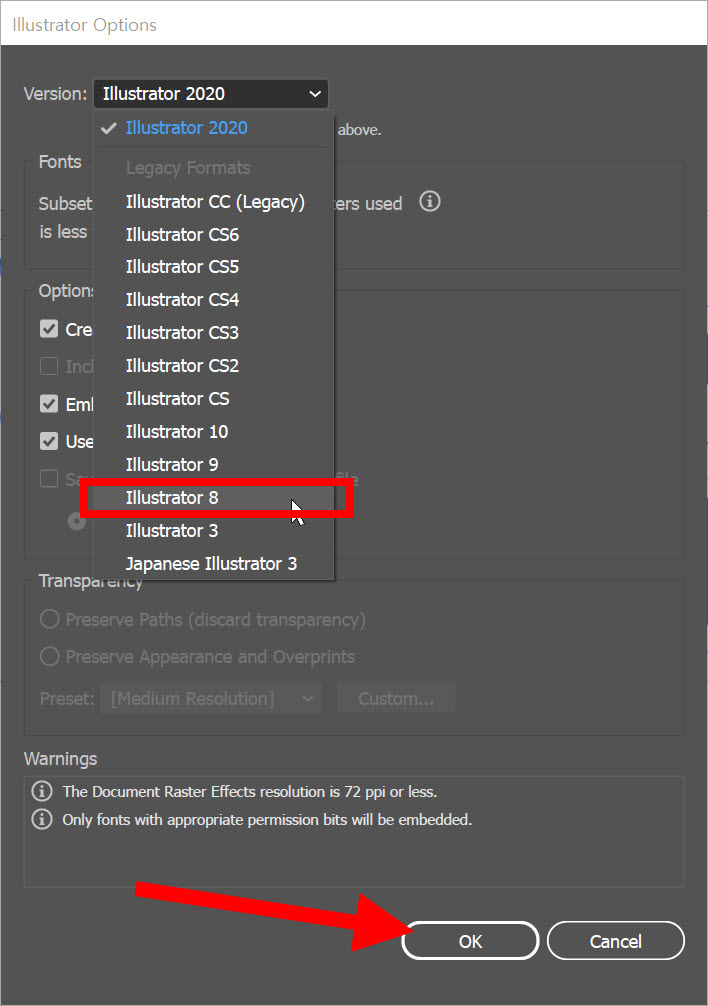Click the OK button
The height and width of the screenshot is (1006, 708).
[470, 941]
